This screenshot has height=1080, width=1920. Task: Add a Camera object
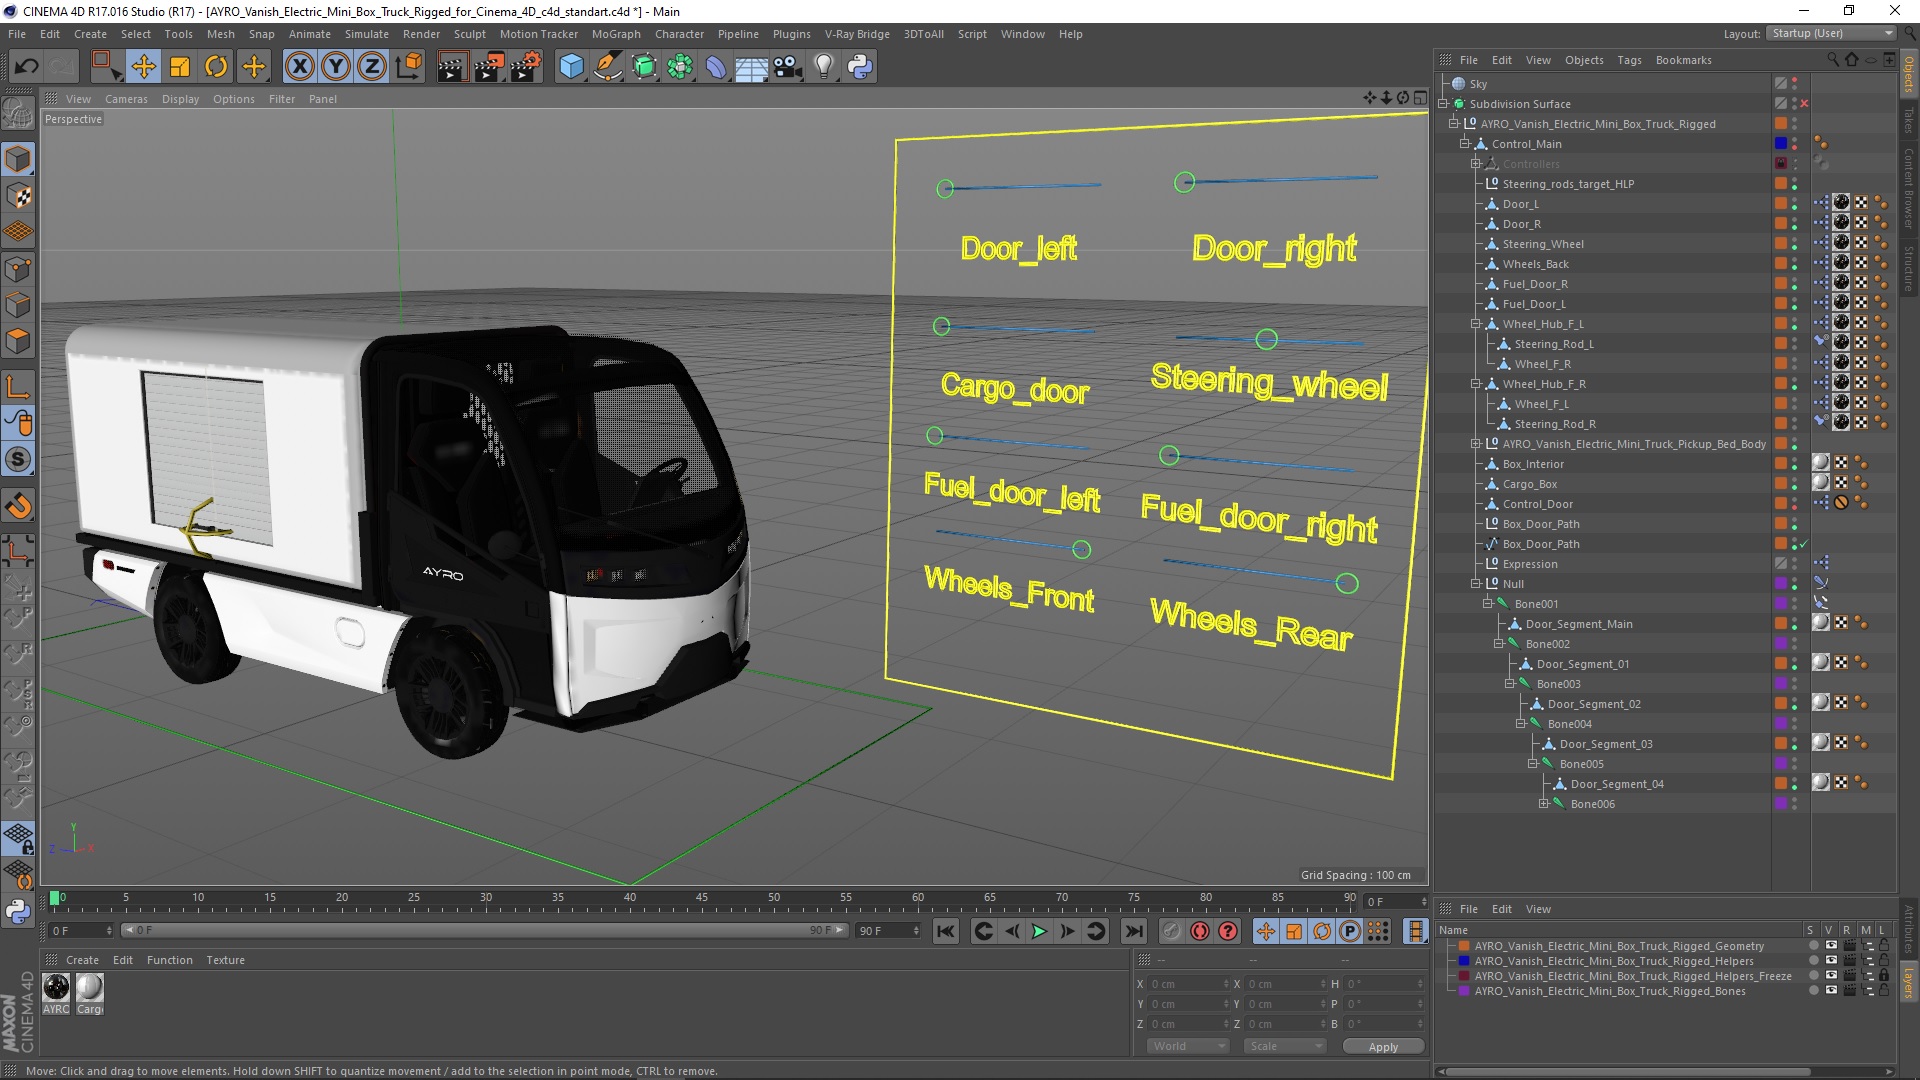tap(787, 67)
